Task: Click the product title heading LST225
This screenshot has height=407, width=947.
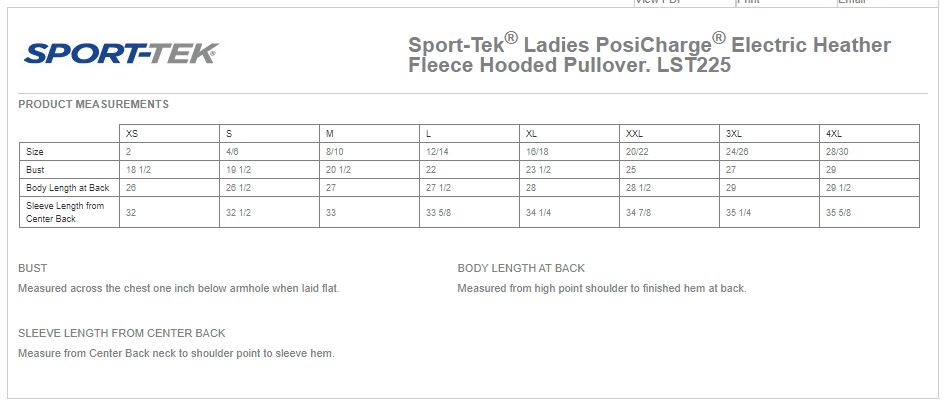Action: point(649,55)
